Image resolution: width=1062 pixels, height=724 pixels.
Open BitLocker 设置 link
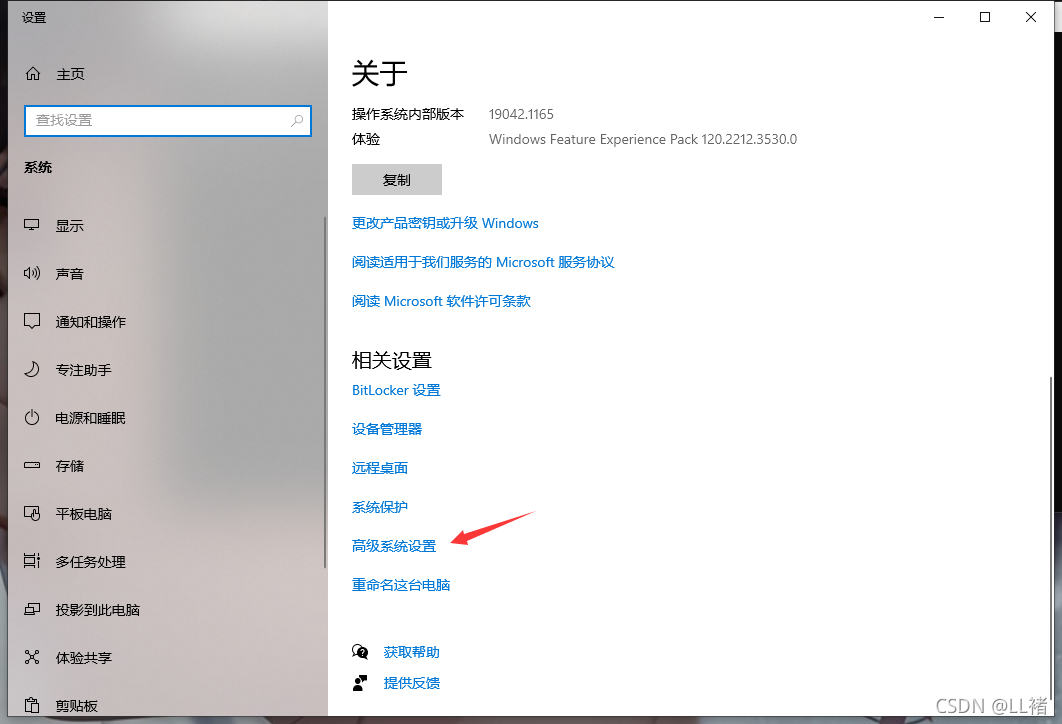[396, 390]
